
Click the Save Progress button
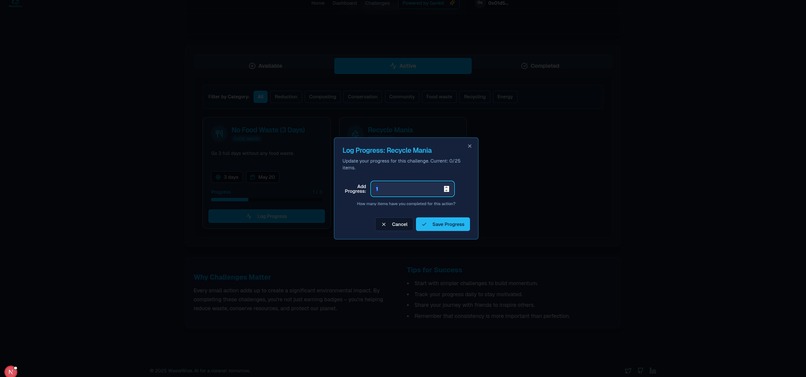[443, 224]
